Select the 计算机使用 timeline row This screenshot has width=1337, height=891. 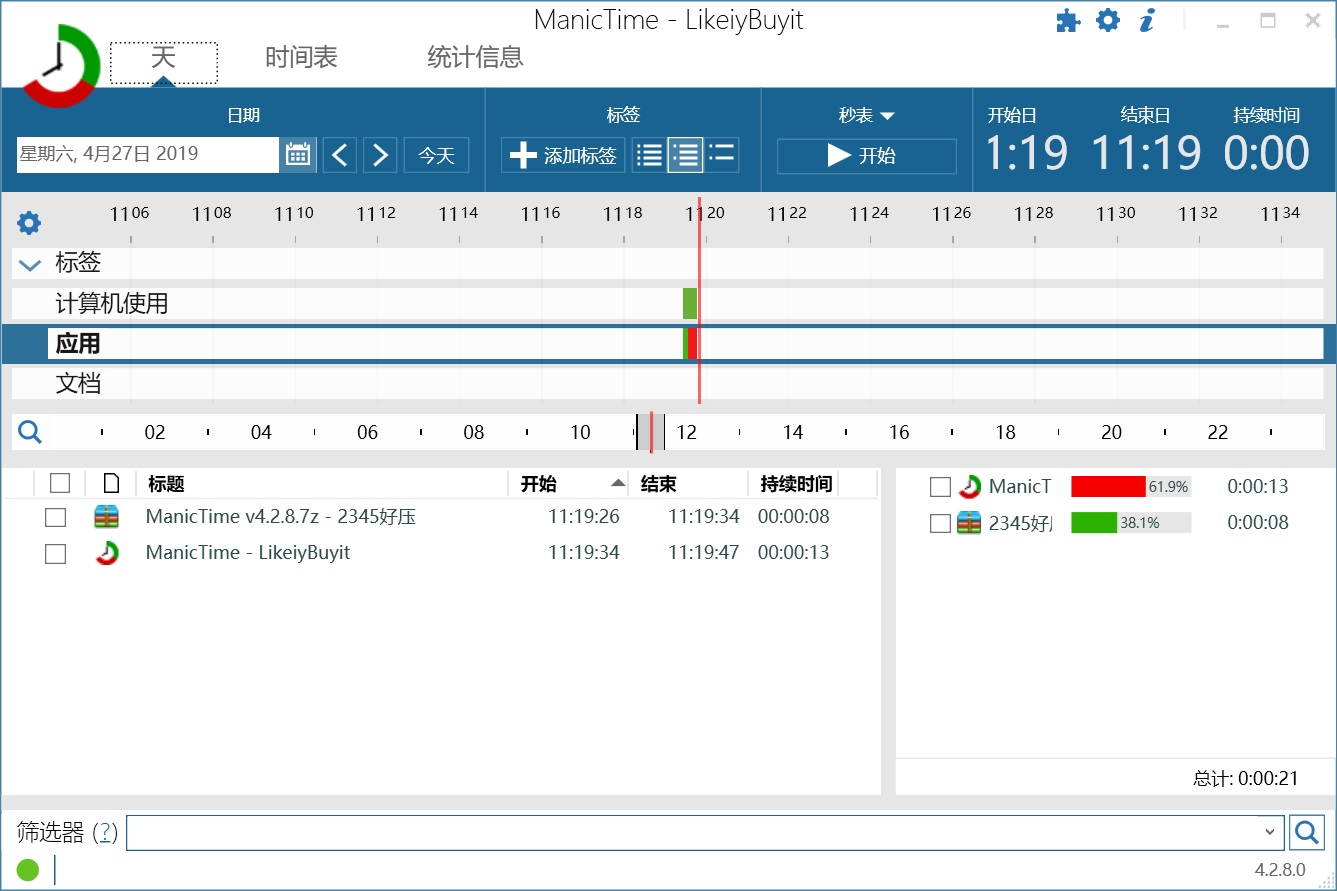tap(667, 304)
